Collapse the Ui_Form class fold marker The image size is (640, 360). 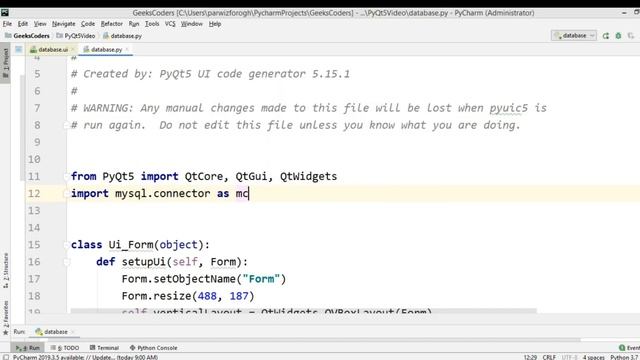(66, 245)
